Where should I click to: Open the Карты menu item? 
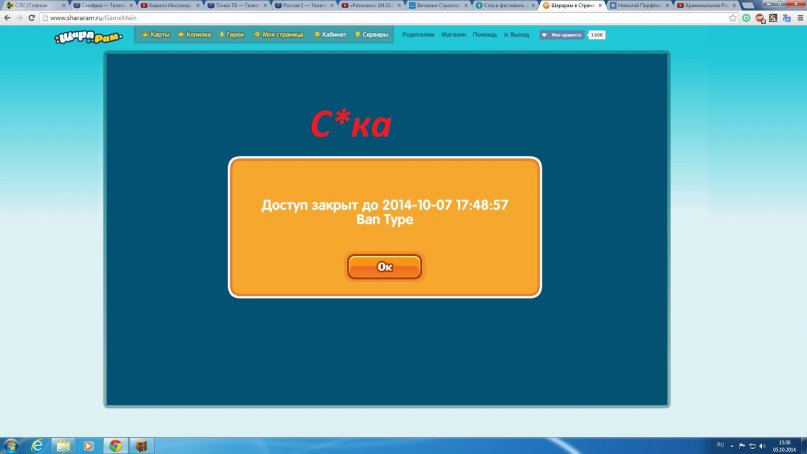(156, 34)
